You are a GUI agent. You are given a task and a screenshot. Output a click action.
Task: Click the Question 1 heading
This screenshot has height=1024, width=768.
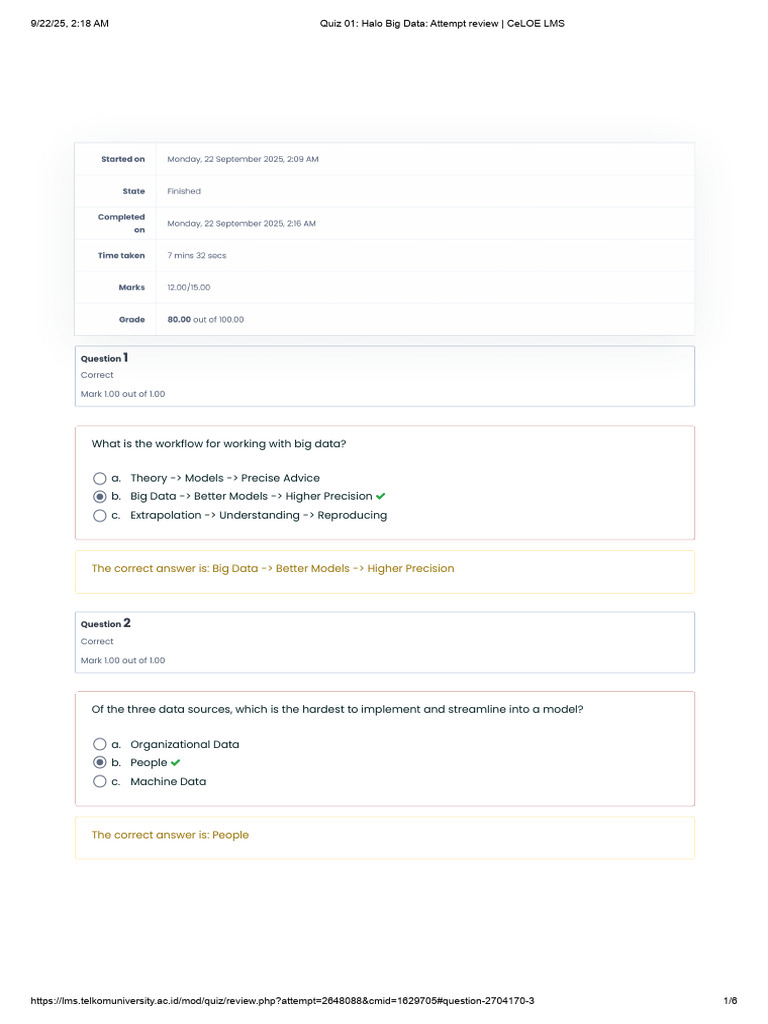coord(104,358)
